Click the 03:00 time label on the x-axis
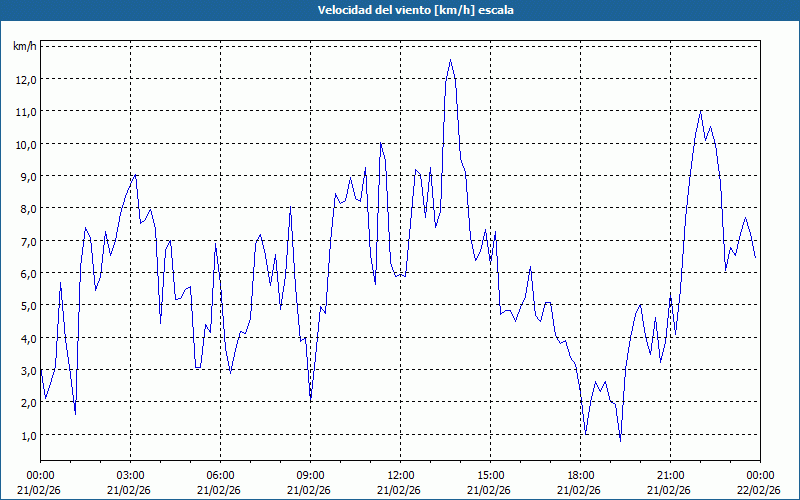 [130, 475]
